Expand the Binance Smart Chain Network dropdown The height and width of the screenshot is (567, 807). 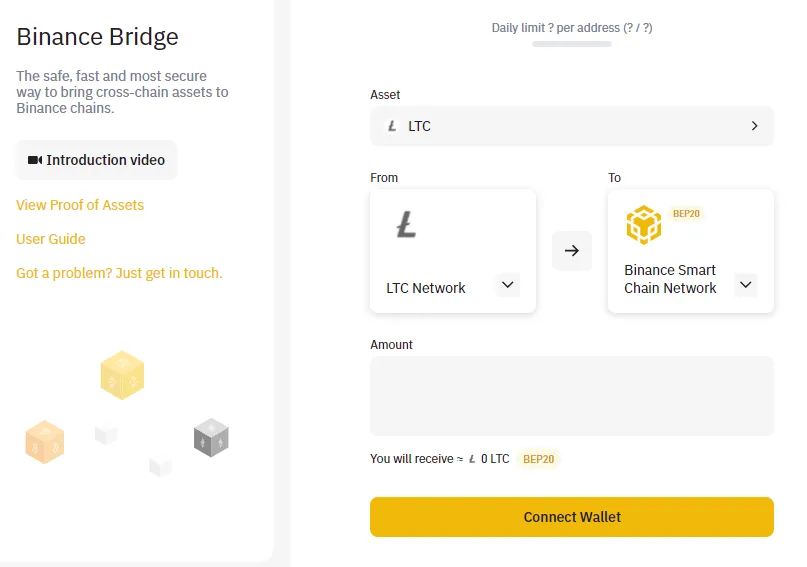[745, 285]
